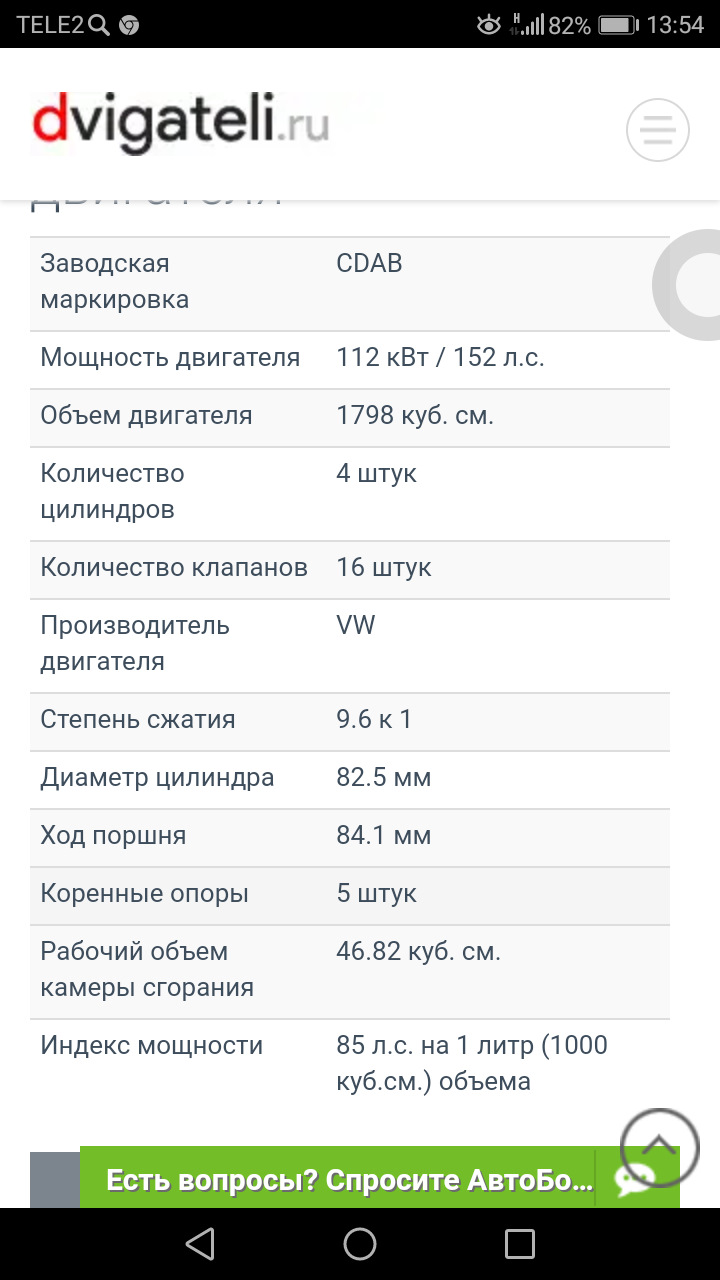Tap the eye comfort icon in the status bar
Image resolution: width=720 pixels, height=1280 pixels.
point(488,25)
